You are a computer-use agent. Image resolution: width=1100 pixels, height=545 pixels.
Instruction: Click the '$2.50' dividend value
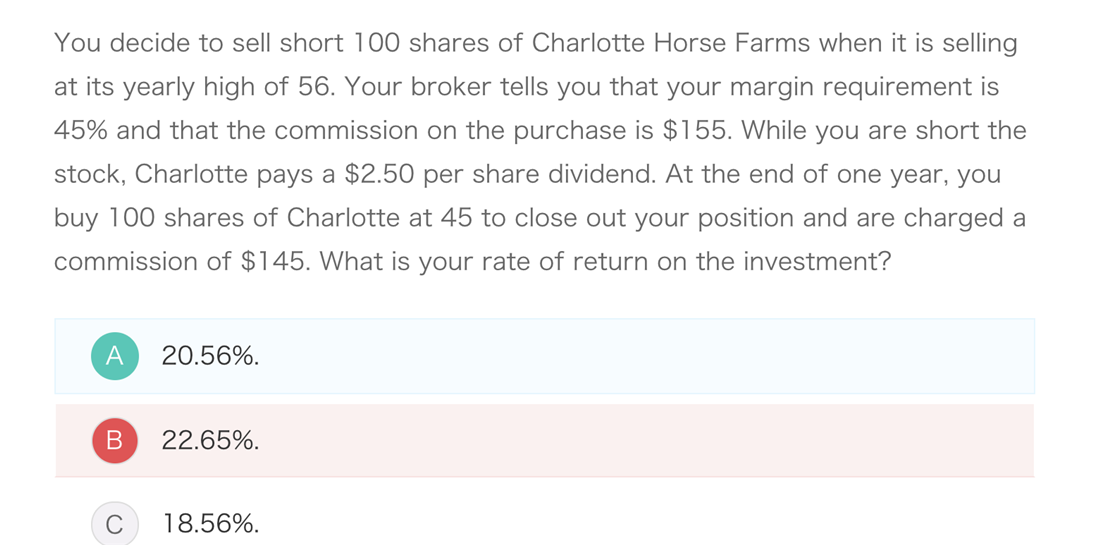click(380, 175)
